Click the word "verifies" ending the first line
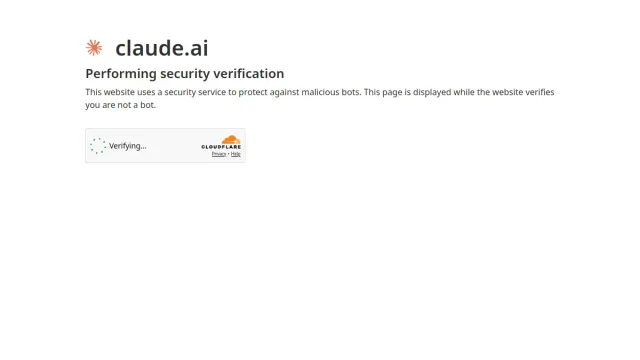This screenshot has height=360, width=640. pos(540,92)
